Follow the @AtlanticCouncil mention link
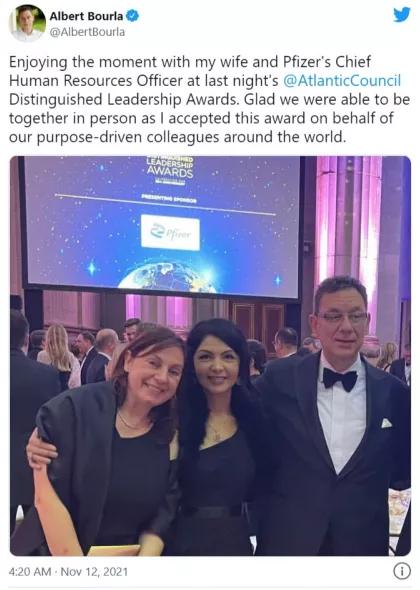The height and width of the screenshot is (590, 420). point(342,81)
